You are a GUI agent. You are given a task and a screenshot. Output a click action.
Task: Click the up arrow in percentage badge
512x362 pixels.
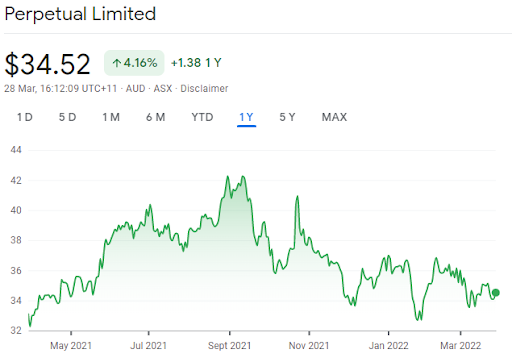(116, 63)
